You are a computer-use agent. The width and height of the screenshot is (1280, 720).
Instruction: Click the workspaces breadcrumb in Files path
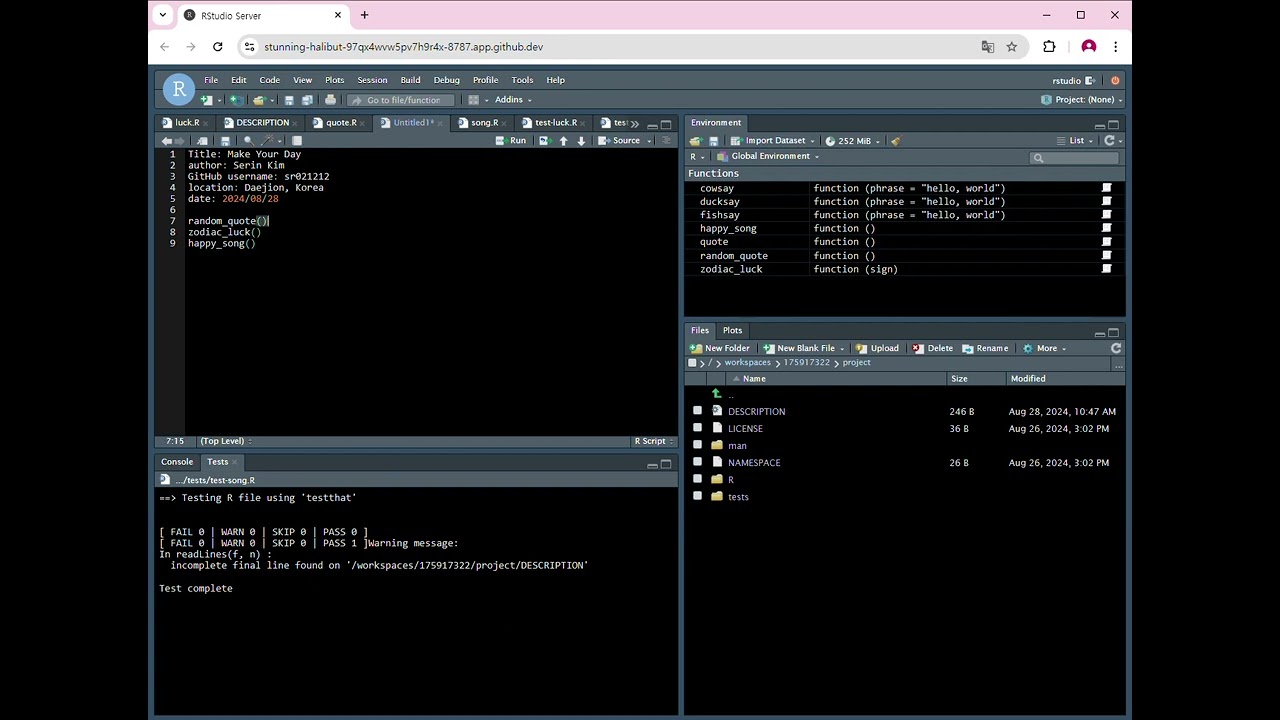tap(747, 363)
